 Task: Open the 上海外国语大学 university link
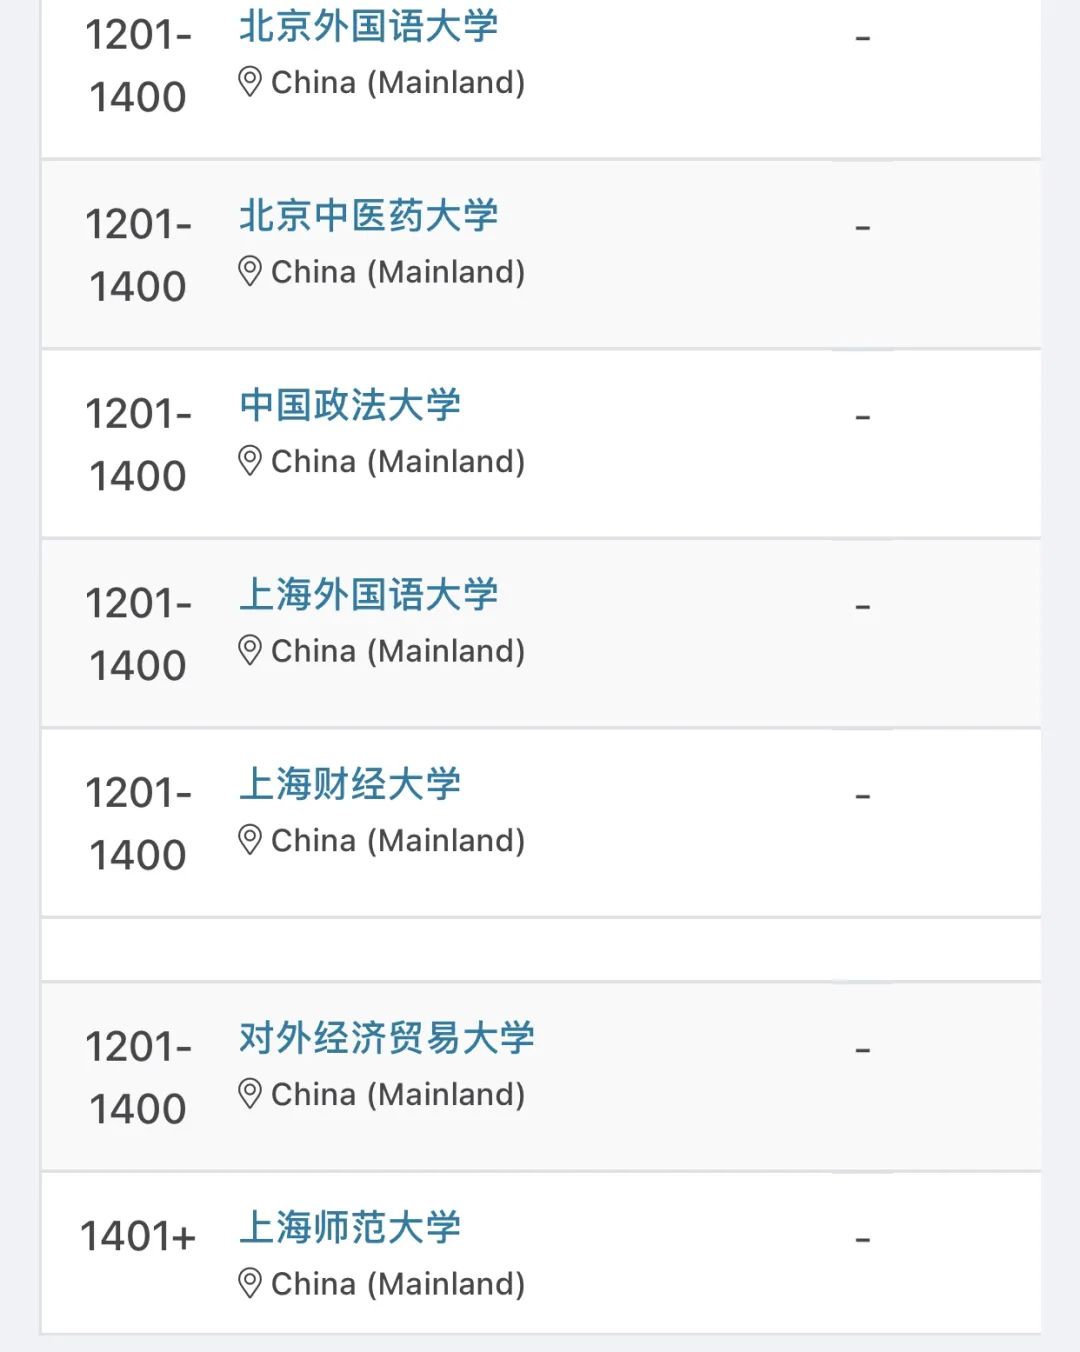click(368, 594)
